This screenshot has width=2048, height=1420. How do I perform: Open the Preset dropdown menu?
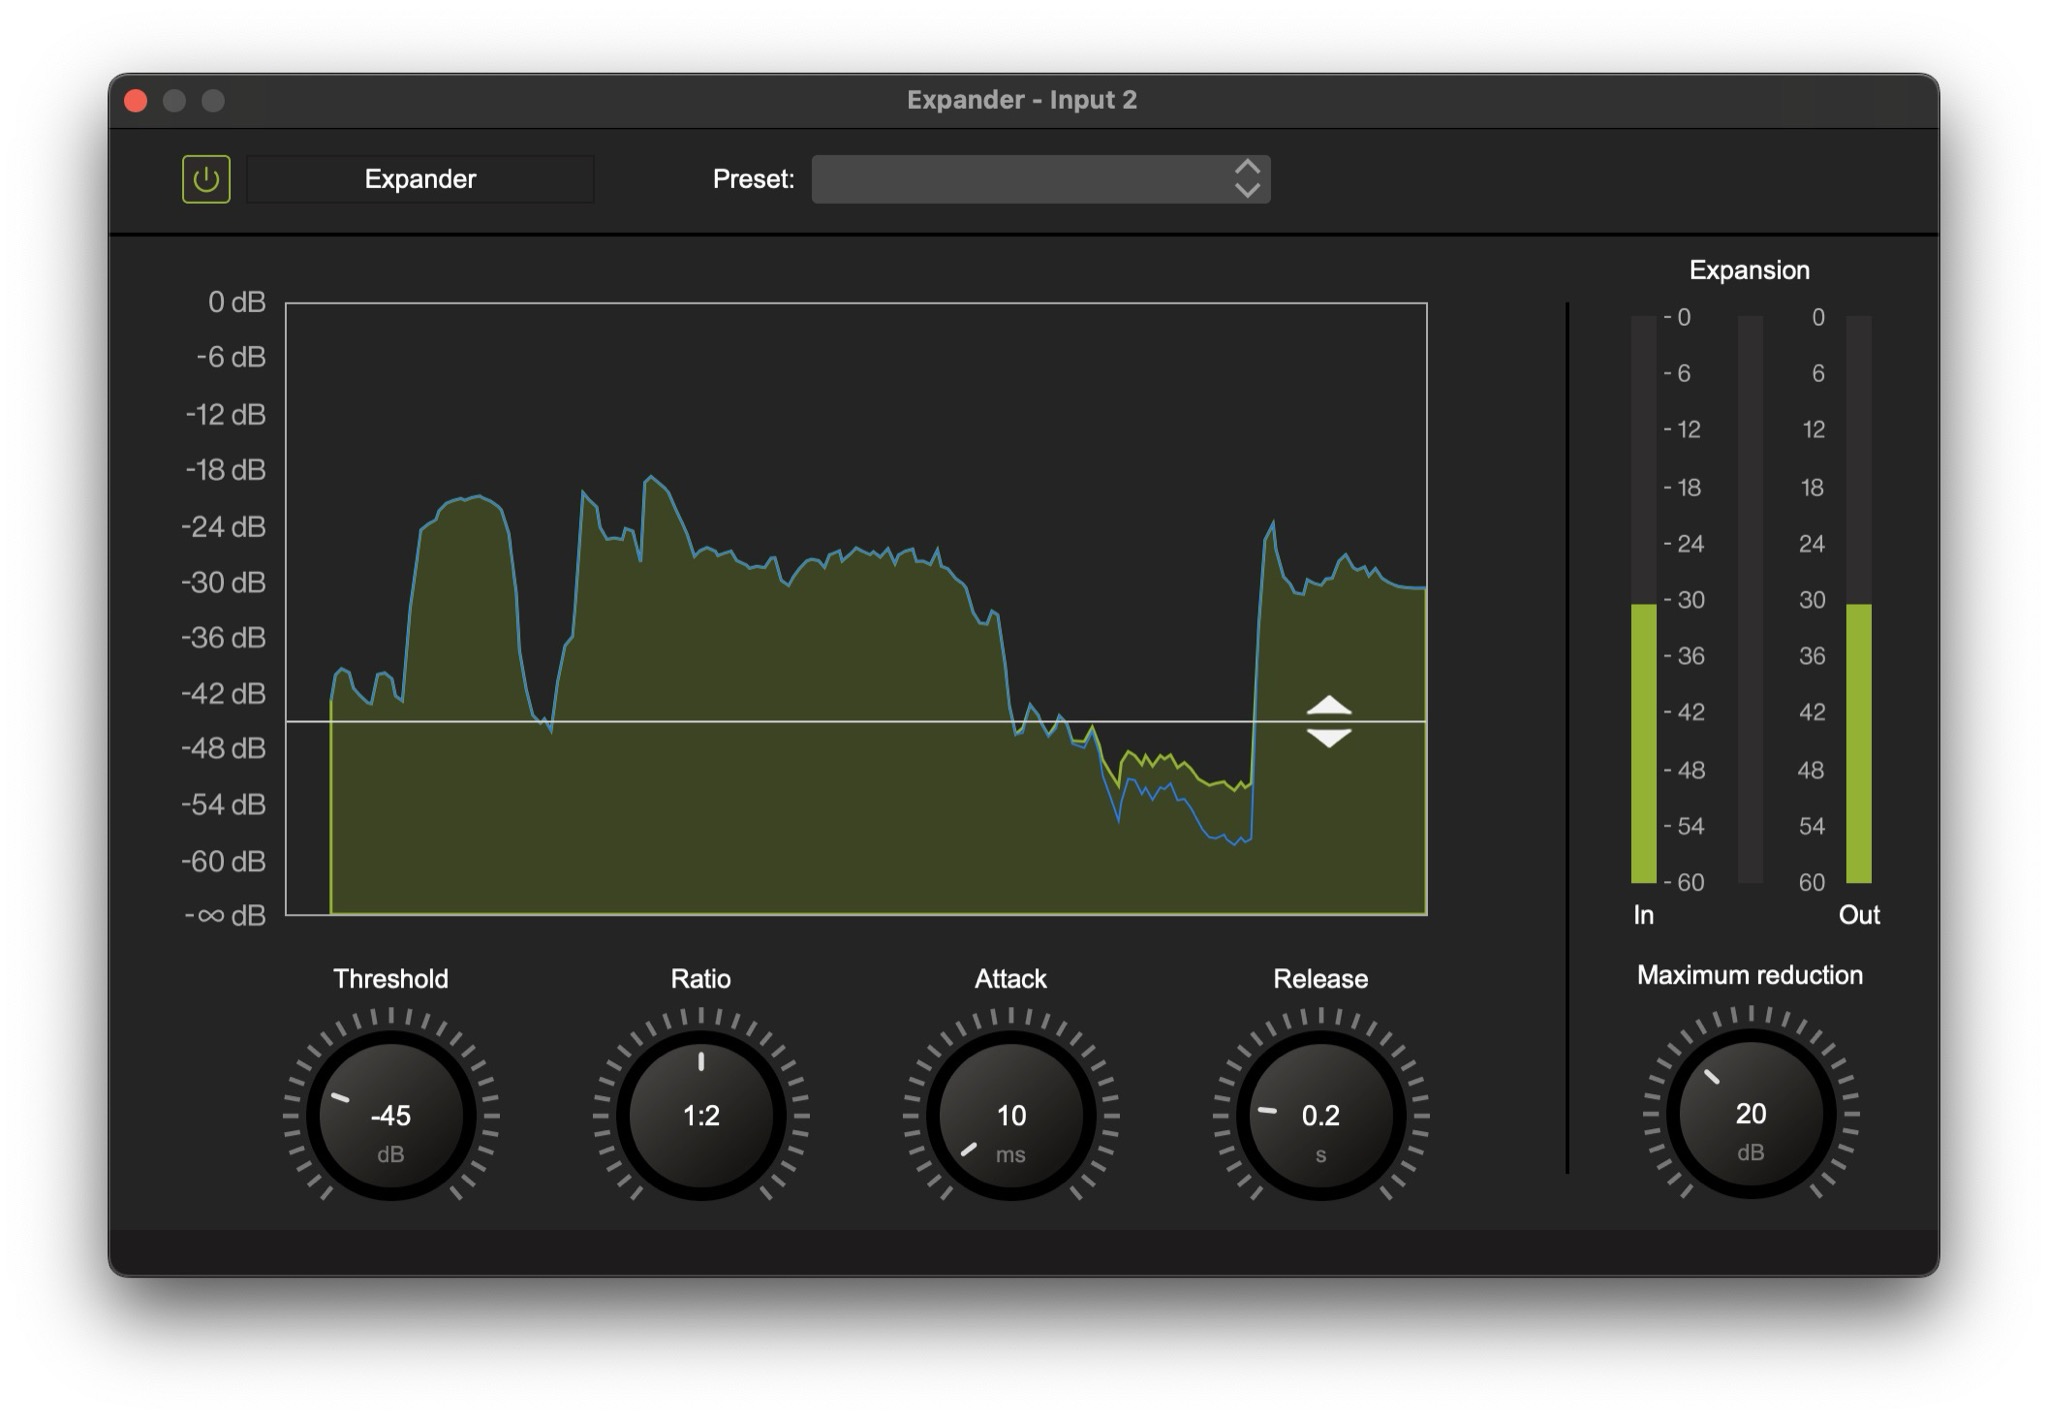point(1041,179)
